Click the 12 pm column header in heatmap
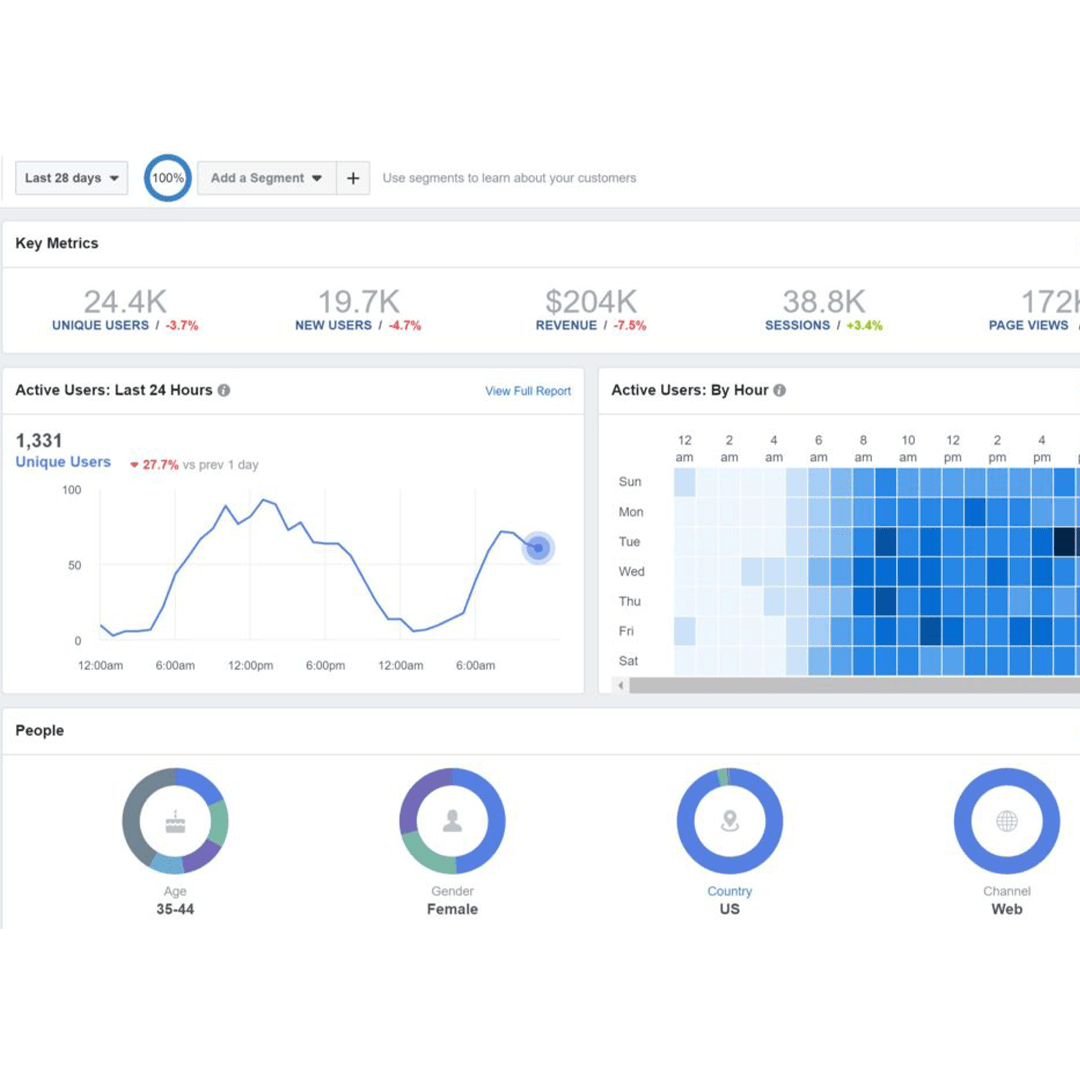Screen dimensions: 1080x1080 (x=953, y=448)
